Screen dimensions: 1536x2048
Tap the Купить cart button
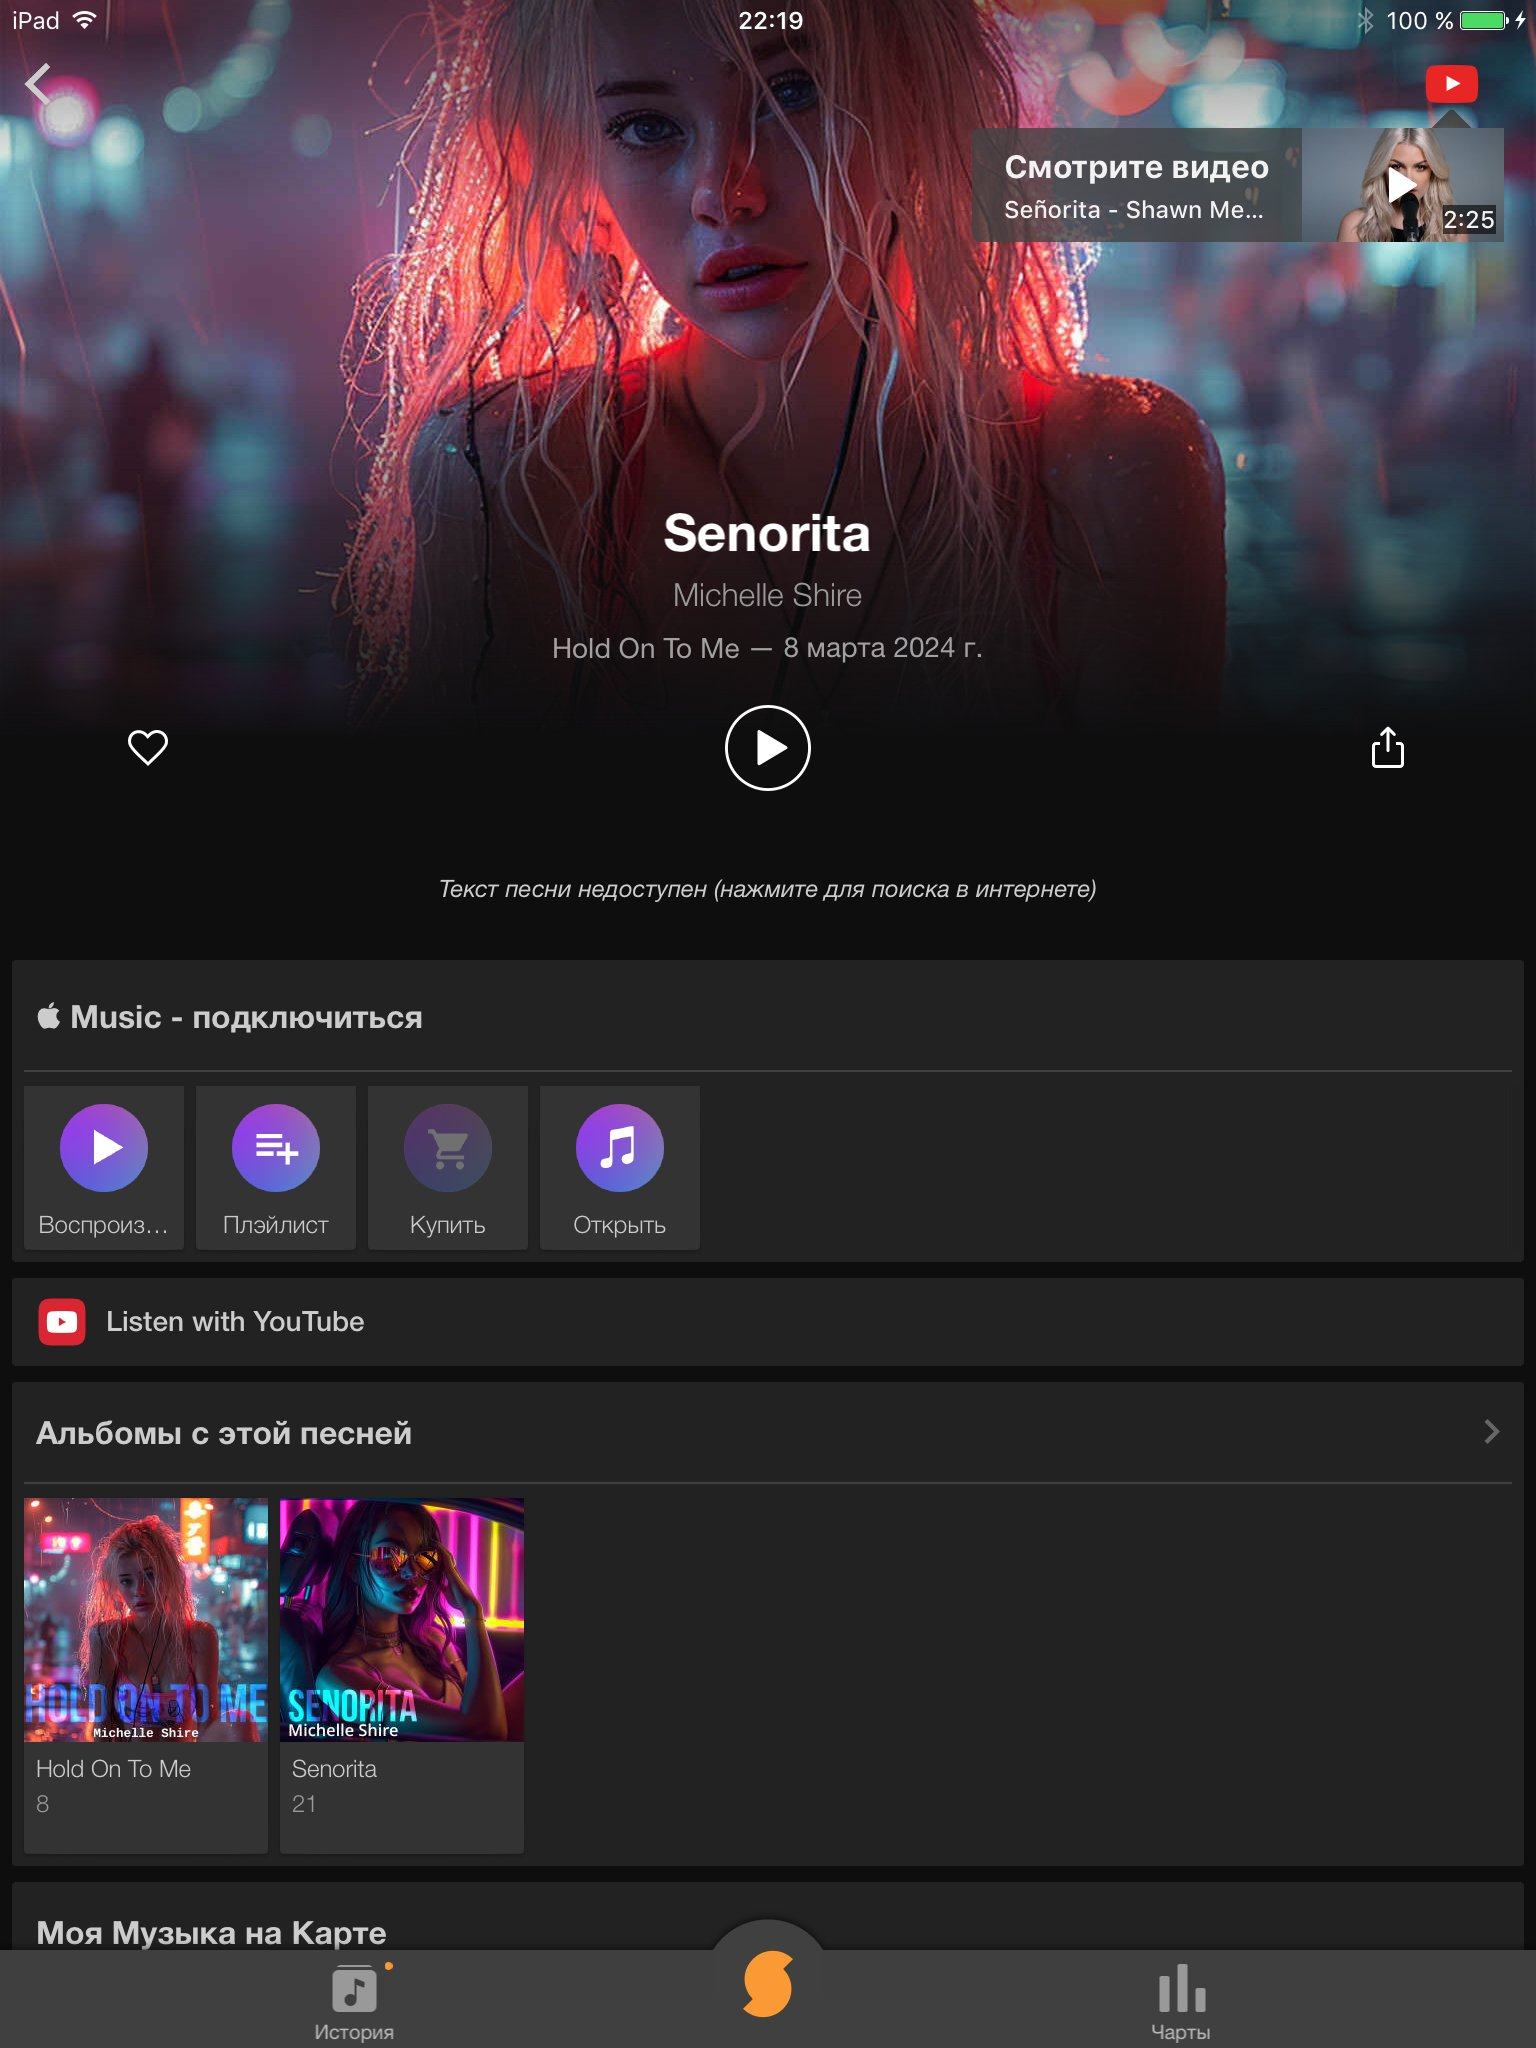[448, 1167]
